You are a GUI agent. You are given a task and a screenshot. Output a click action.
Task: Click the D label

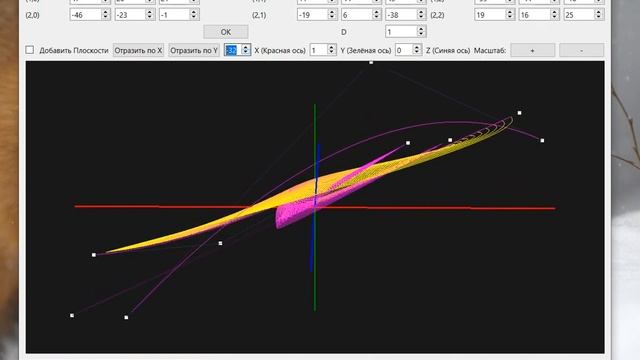tap(344, 32)
